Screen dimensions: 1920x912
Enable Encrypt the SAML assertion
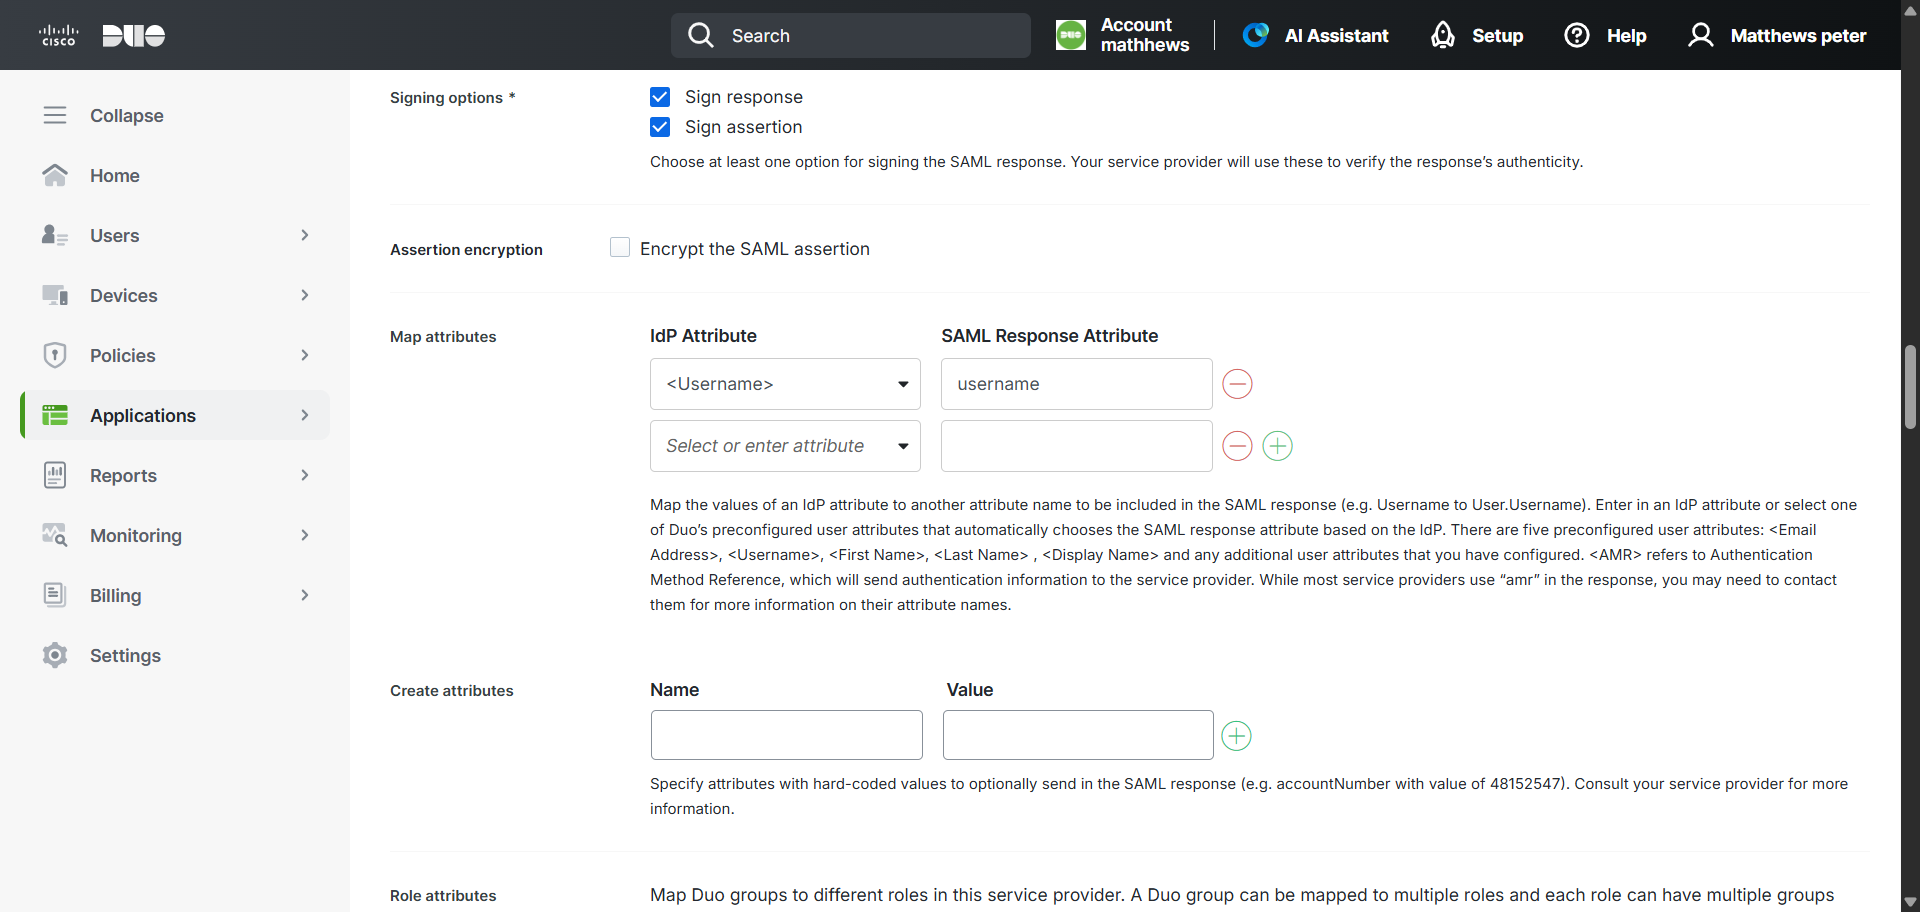620,248
